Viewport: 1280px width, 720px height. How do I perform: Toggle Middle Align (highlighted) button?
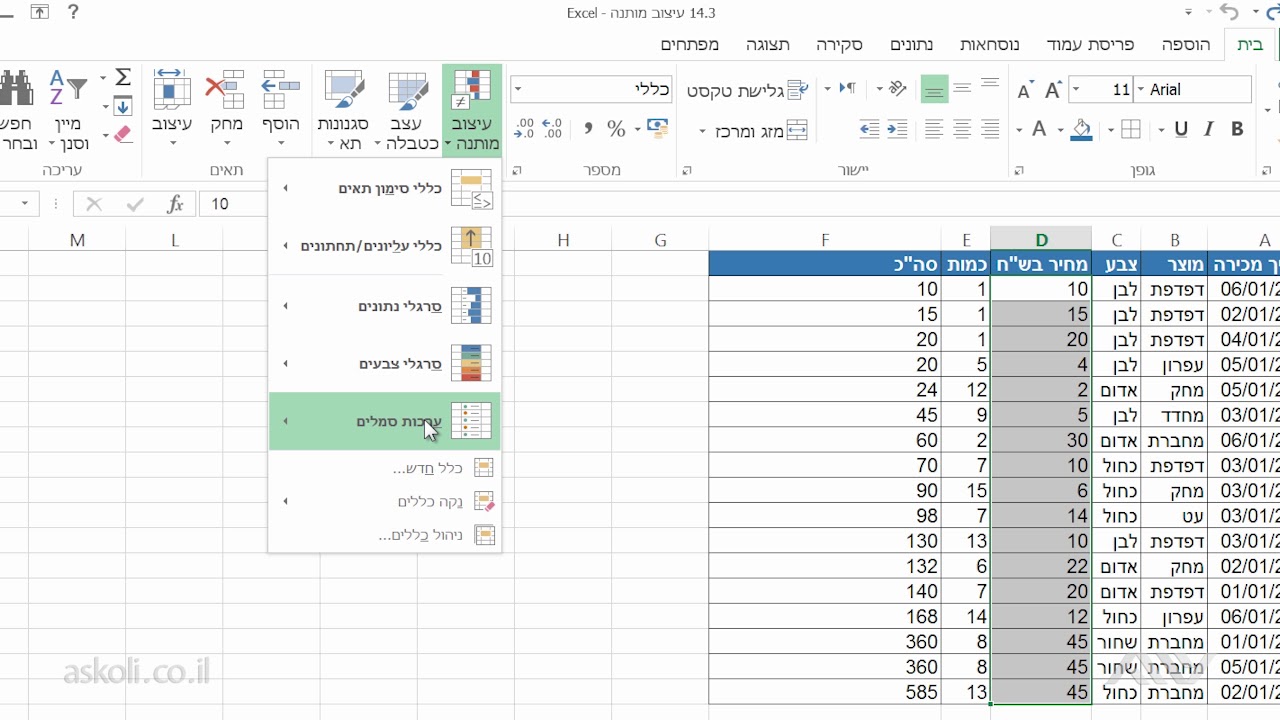coord(934,89)
